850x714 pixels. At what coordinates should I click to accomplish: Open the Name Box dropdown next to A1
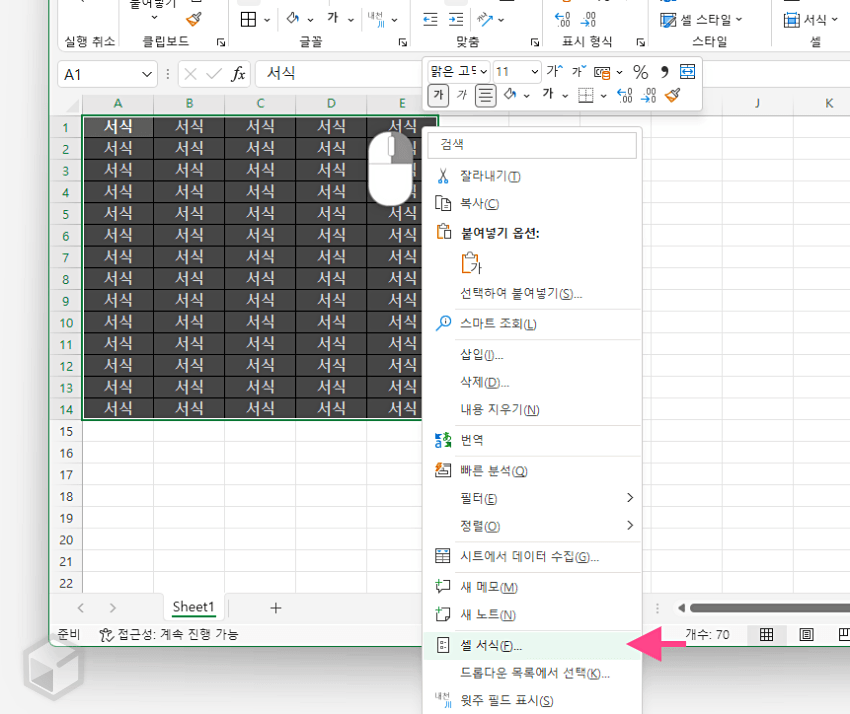(x=146, y=74)
